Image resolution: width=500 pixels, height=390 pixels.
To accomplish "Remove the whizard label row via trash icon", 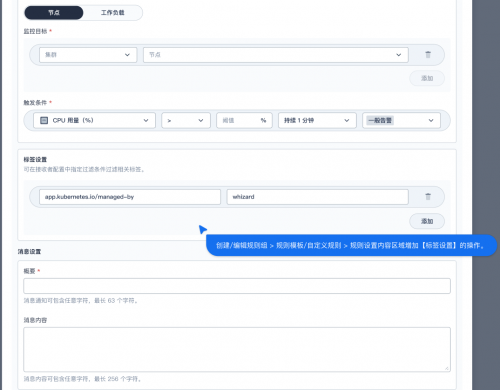I will click(428, 196).
